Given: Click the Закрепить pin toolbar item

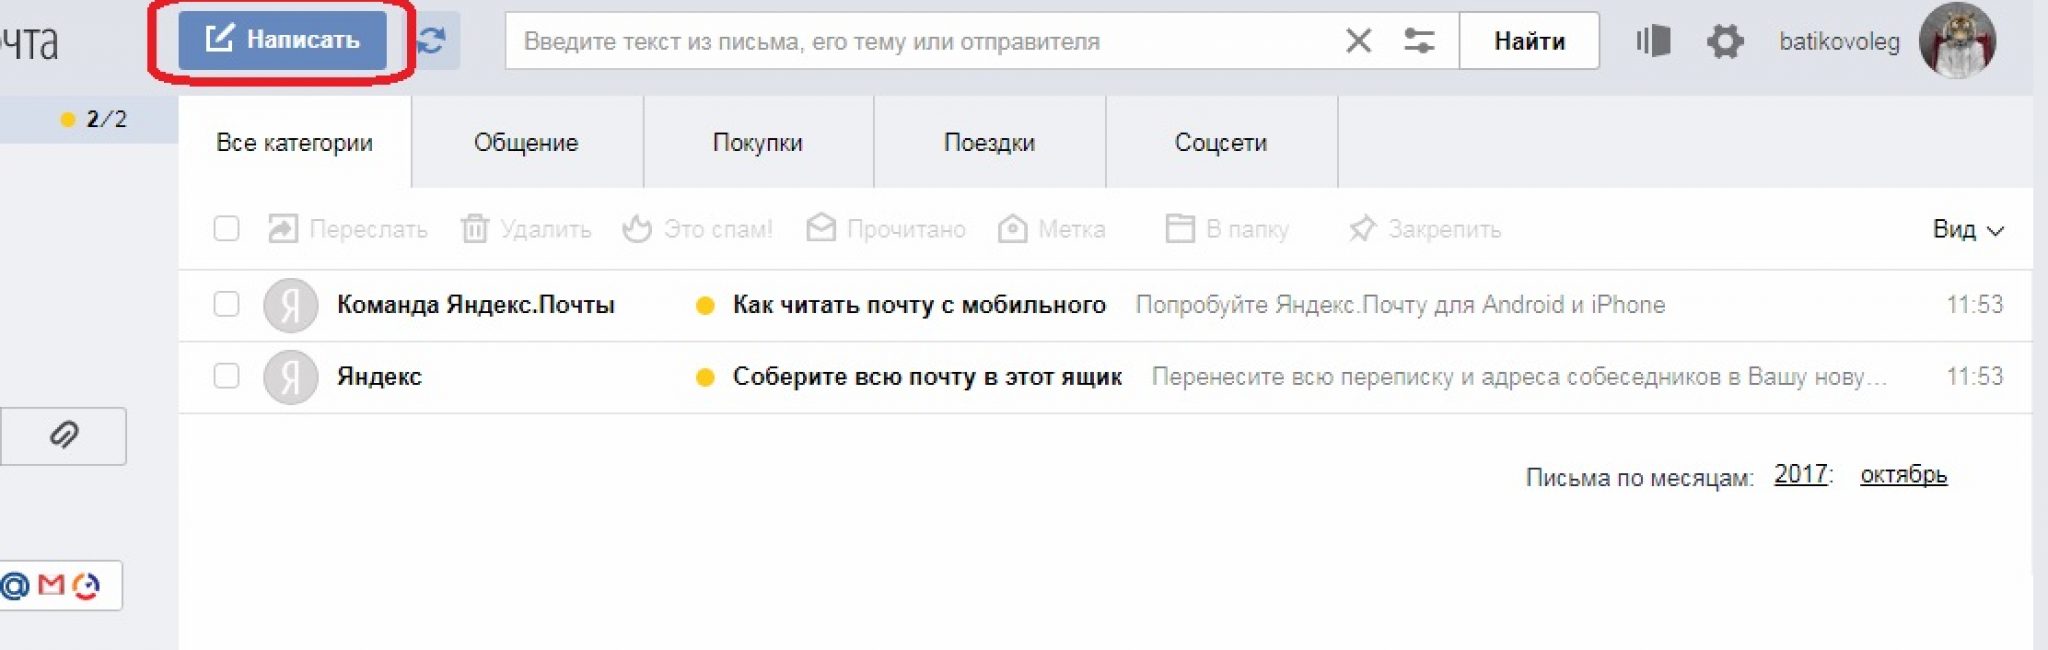Looking at the screenshot, I should pos(1424,229).
